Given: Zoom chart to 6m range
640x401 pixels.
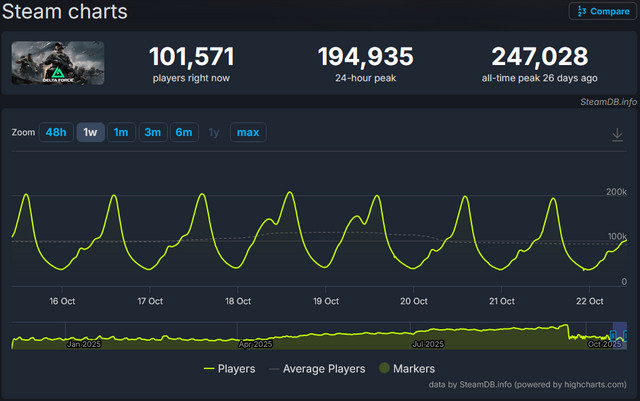Looking at the screenshot, I should (184, 133).
